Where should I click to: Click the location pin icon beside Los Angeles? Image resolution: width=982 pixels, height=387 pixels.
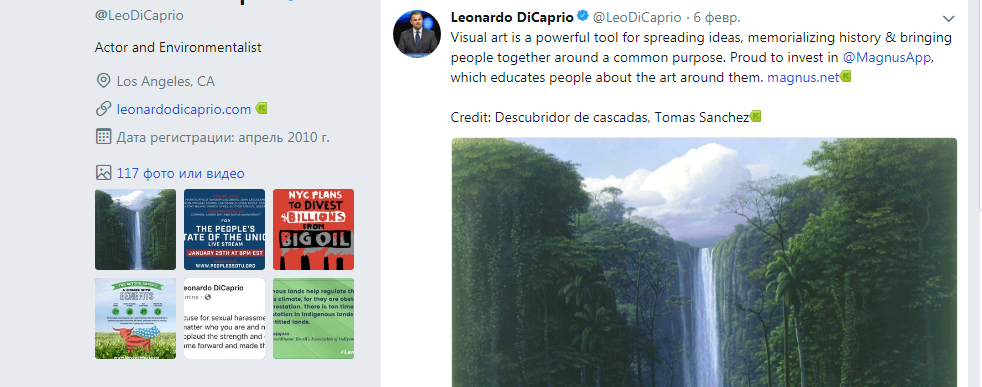click(x=103, y=81)
